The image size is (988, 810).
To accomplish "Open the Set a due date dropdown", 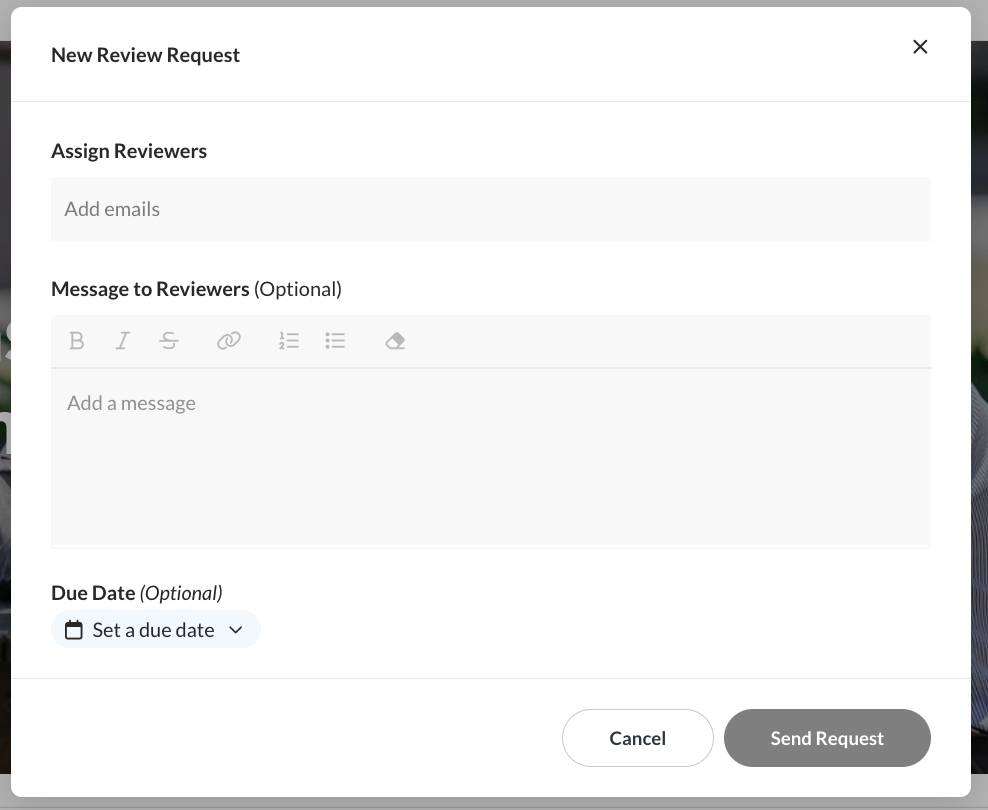I will (154, 630).
